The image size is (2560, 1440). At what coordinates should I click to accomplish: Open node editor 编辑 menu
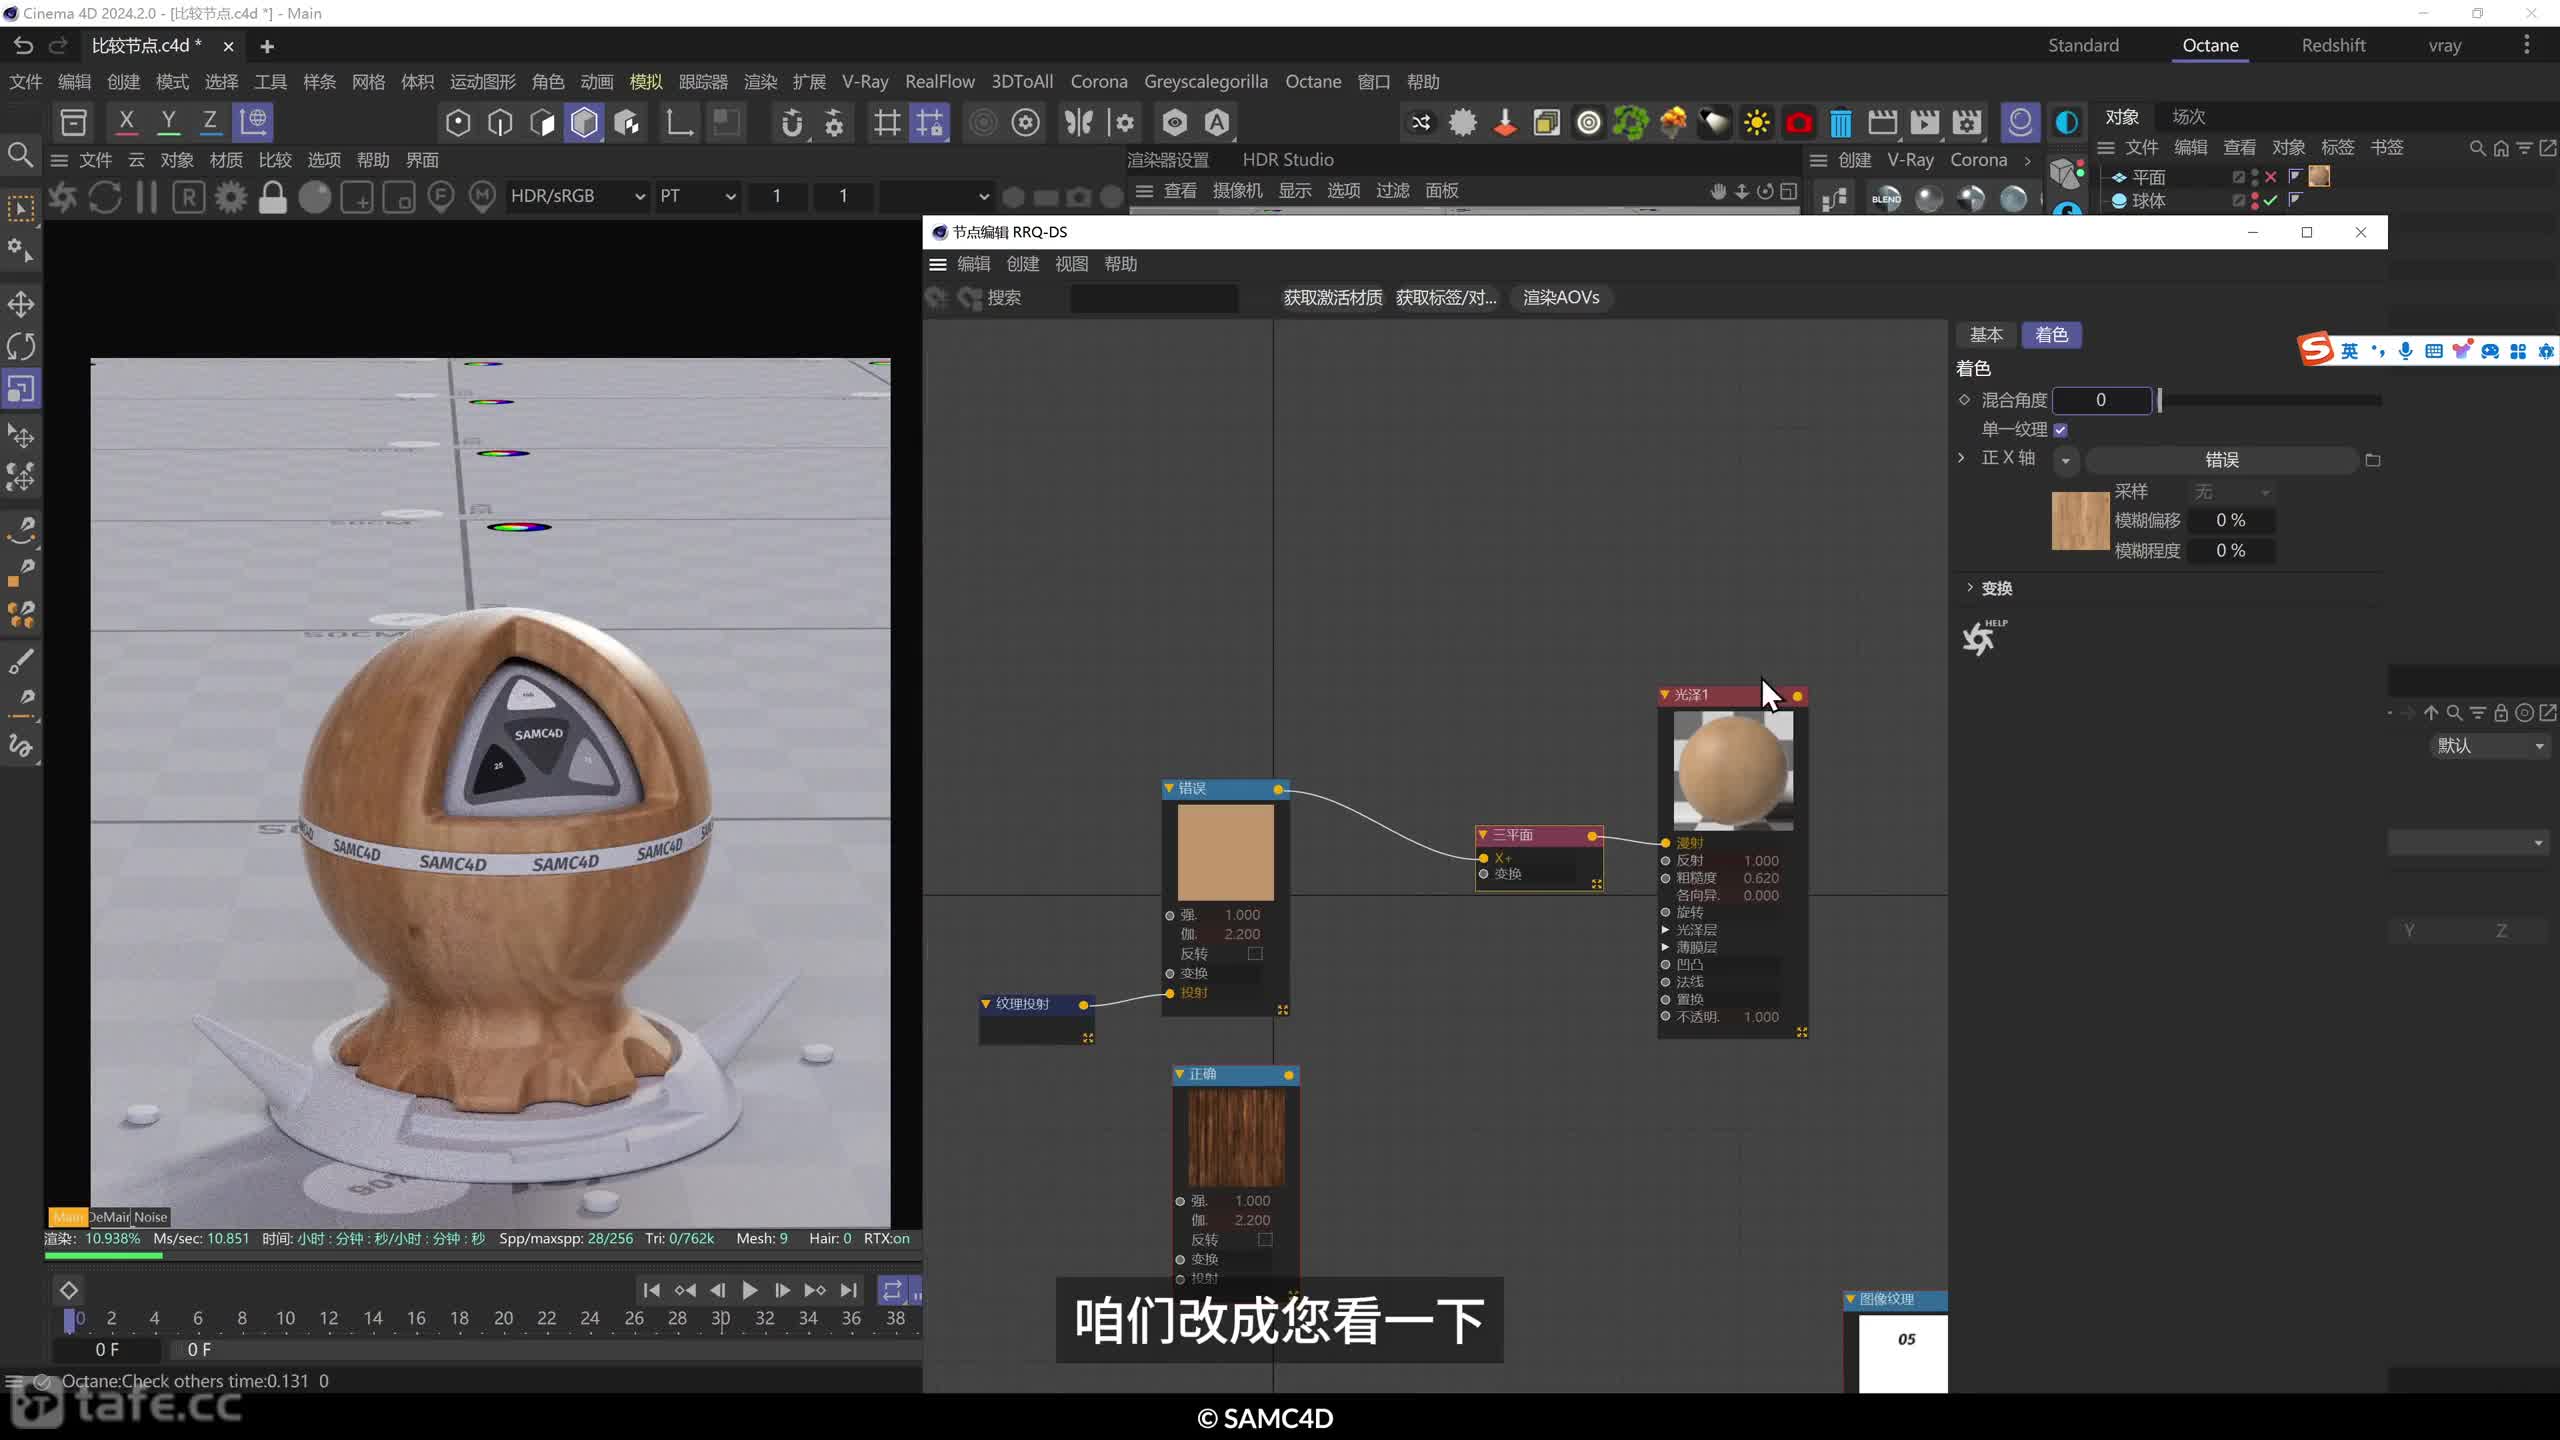coord(973,264)
